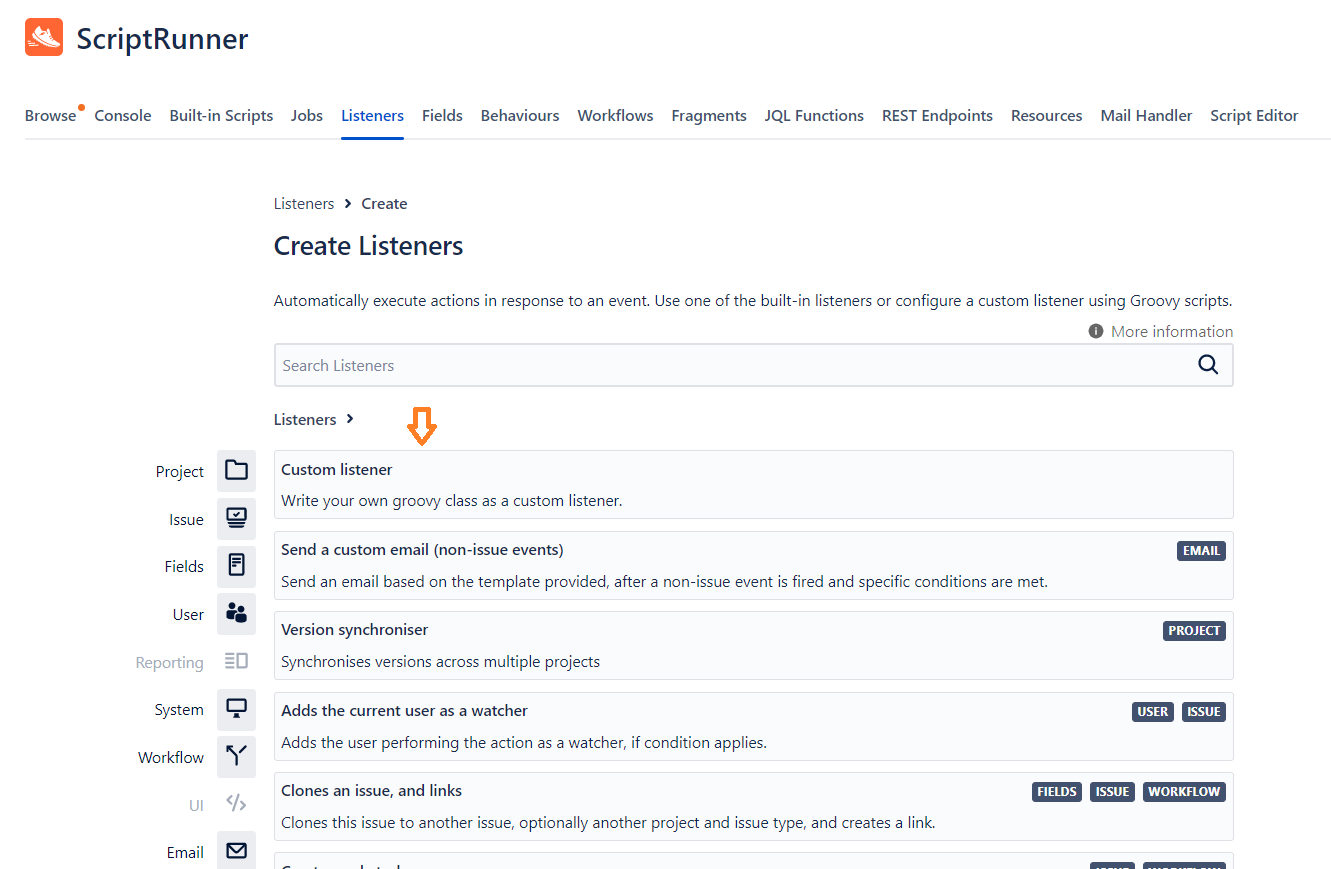Go to the Script Editor tab
This screenshot has width=1331, height=869.
point(1254,116)
